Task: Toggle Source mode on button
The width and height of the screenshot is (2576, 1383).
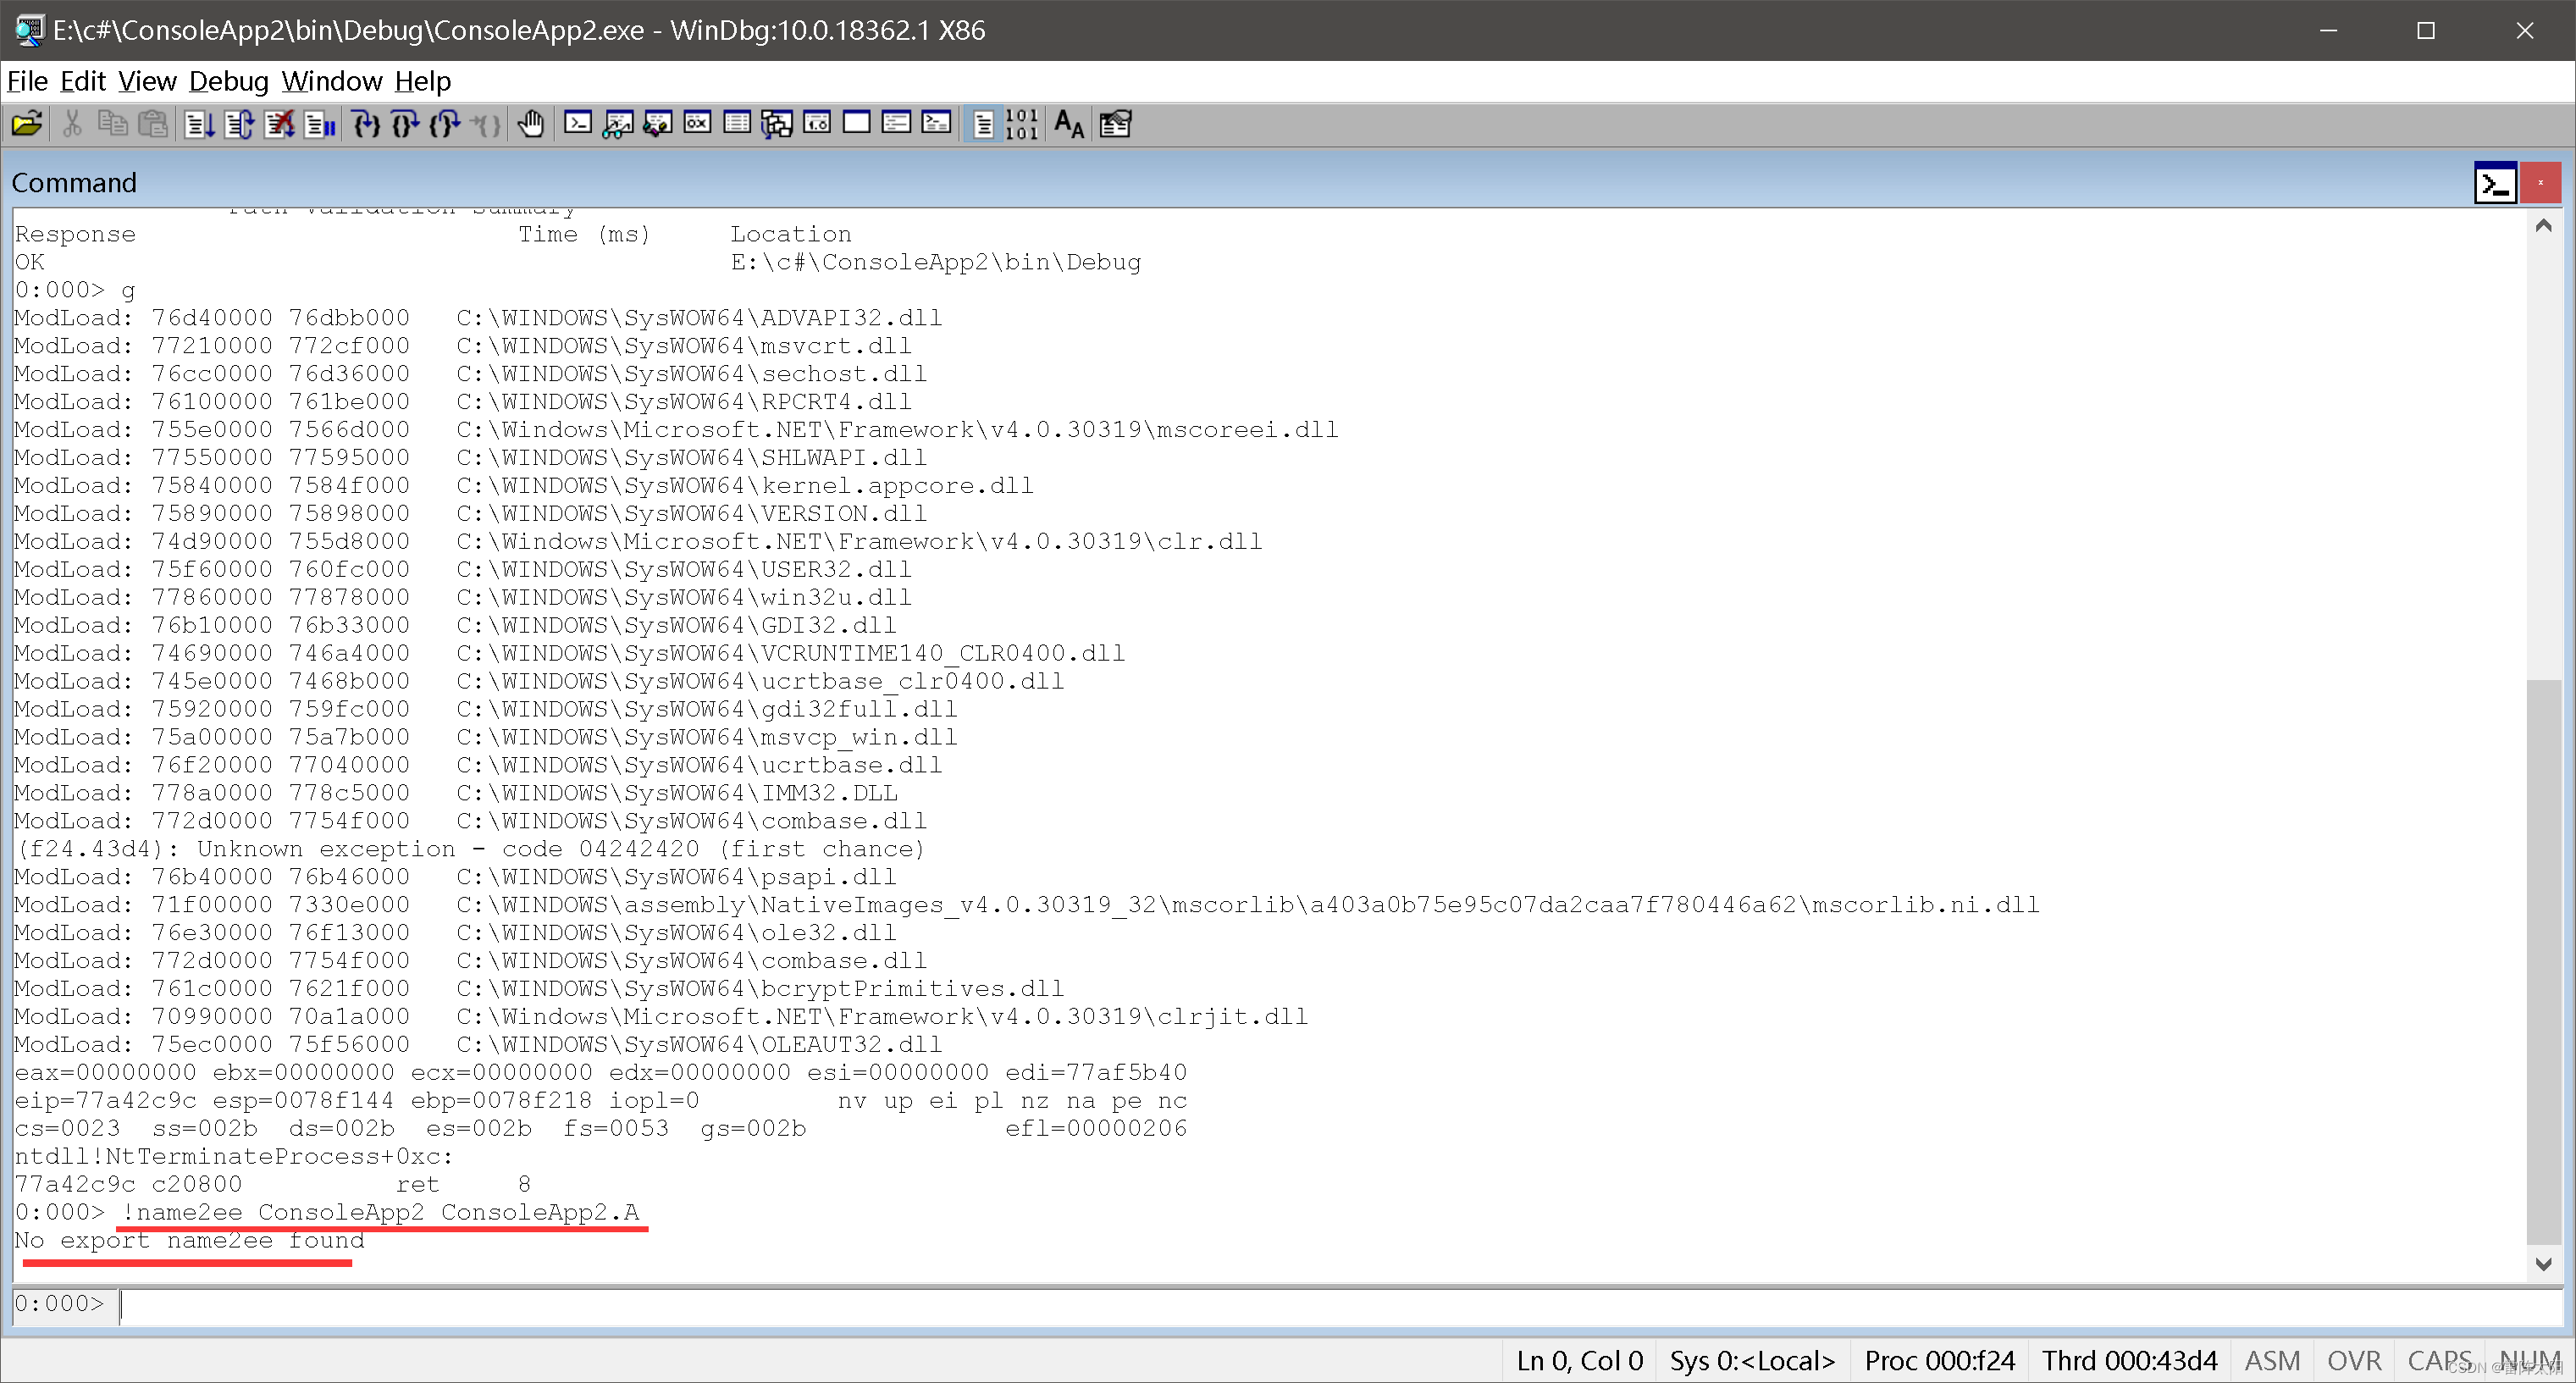Action: 983,124
